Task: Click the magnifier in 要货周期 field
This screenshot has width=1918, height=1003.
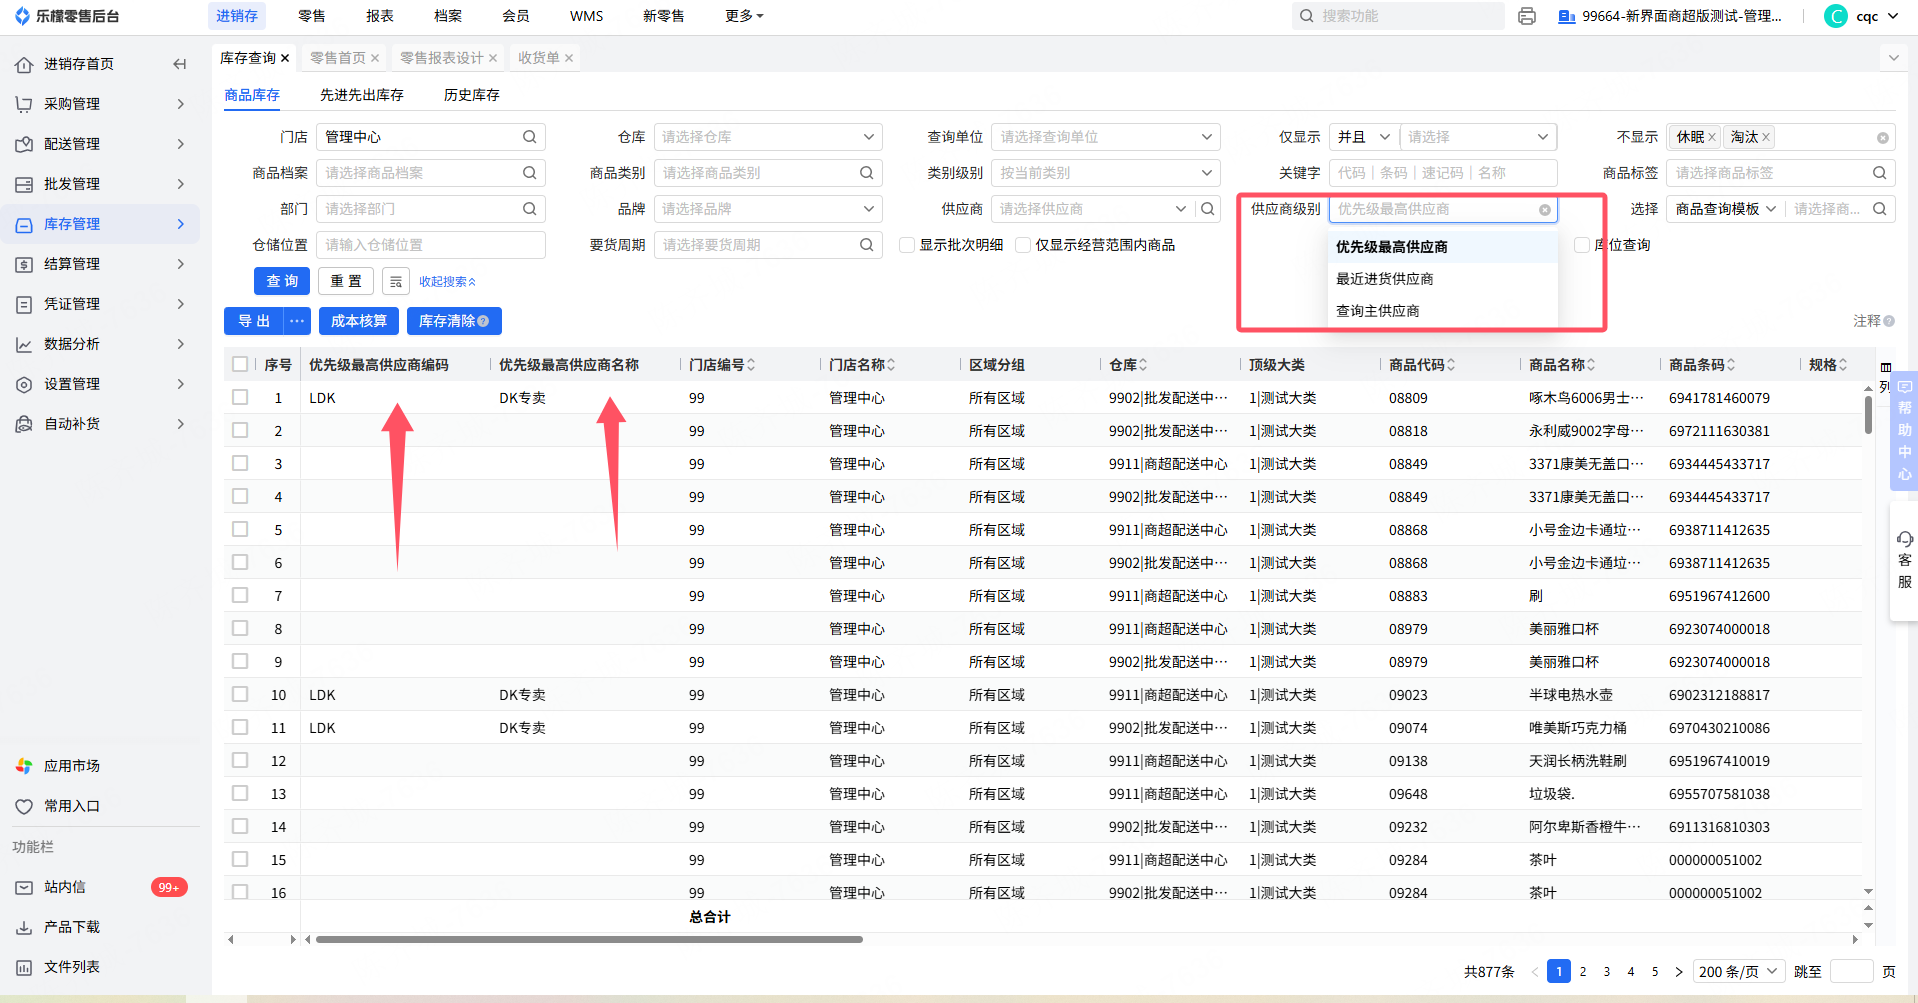Action: [x=866, y=245]
